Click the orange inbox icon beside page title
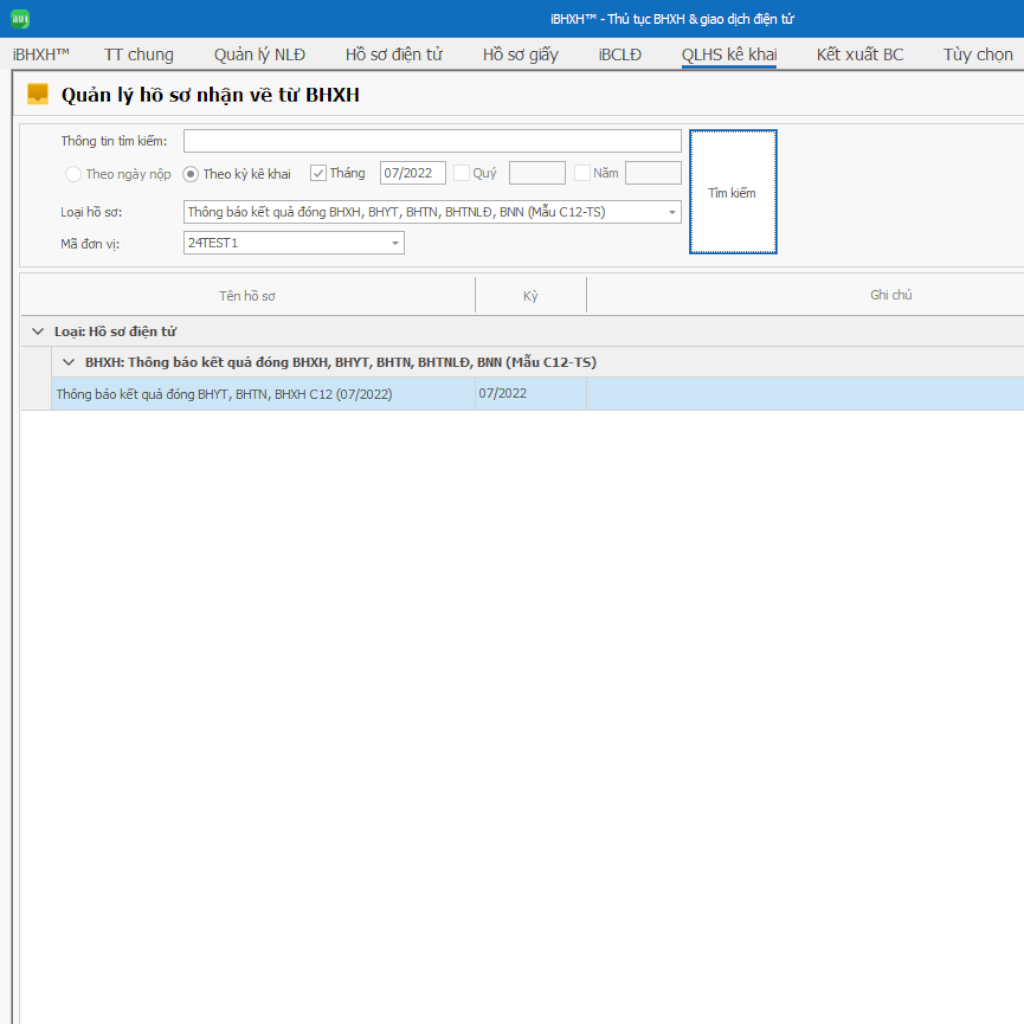This screenshot has height=1024, width=1024. tap(38, 95)
